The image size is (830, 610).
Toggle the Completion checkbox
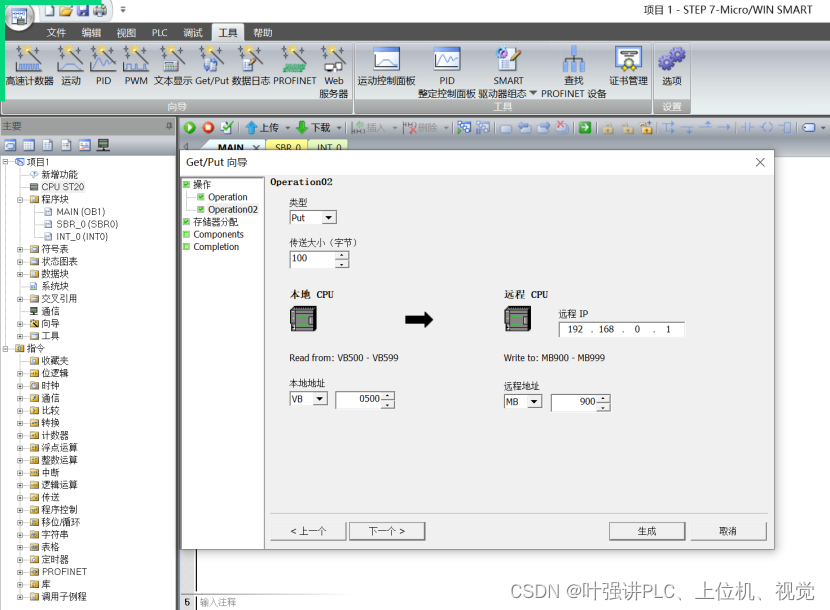[186, 247]
